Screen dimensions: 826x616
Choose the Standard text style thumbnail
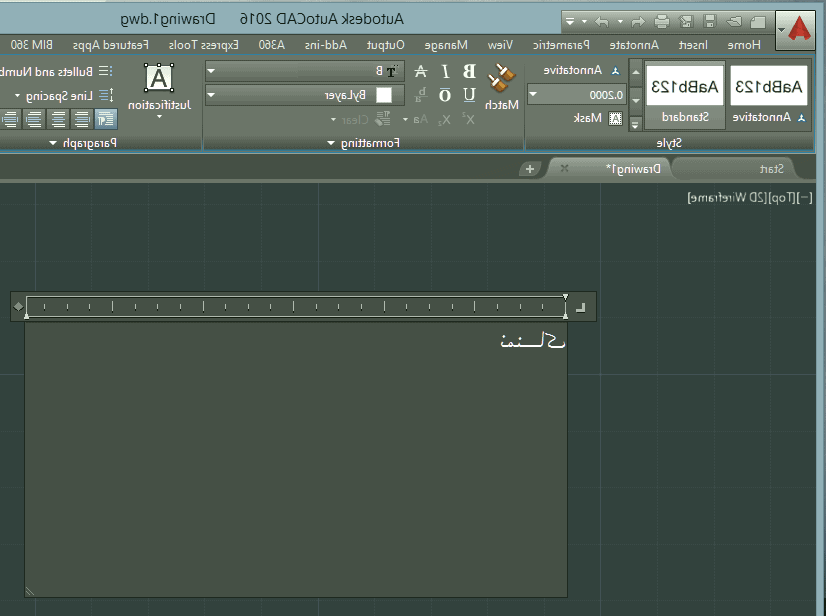(x=685, y=95)
